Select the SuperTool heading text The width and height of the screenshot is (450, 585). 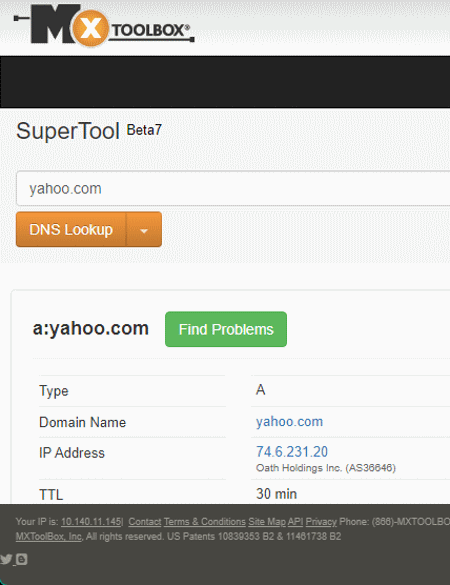pyautogui.click(x=68, y=131)
